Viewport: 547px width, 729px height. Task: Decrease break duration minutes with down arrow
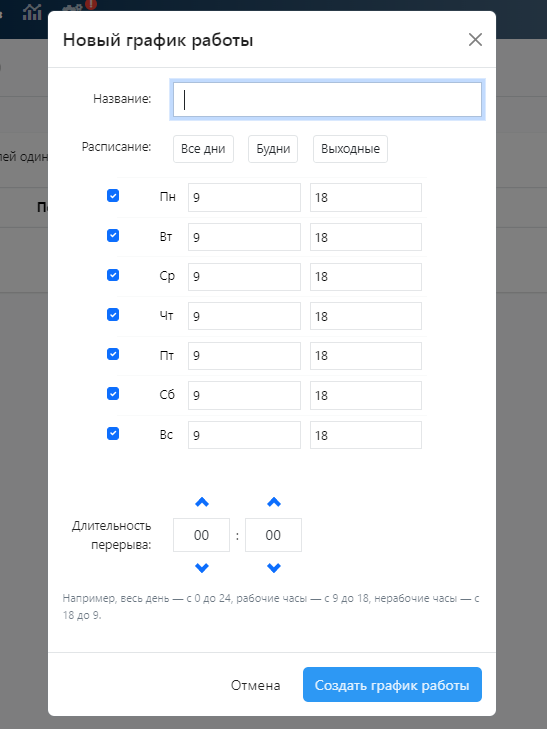274,568
